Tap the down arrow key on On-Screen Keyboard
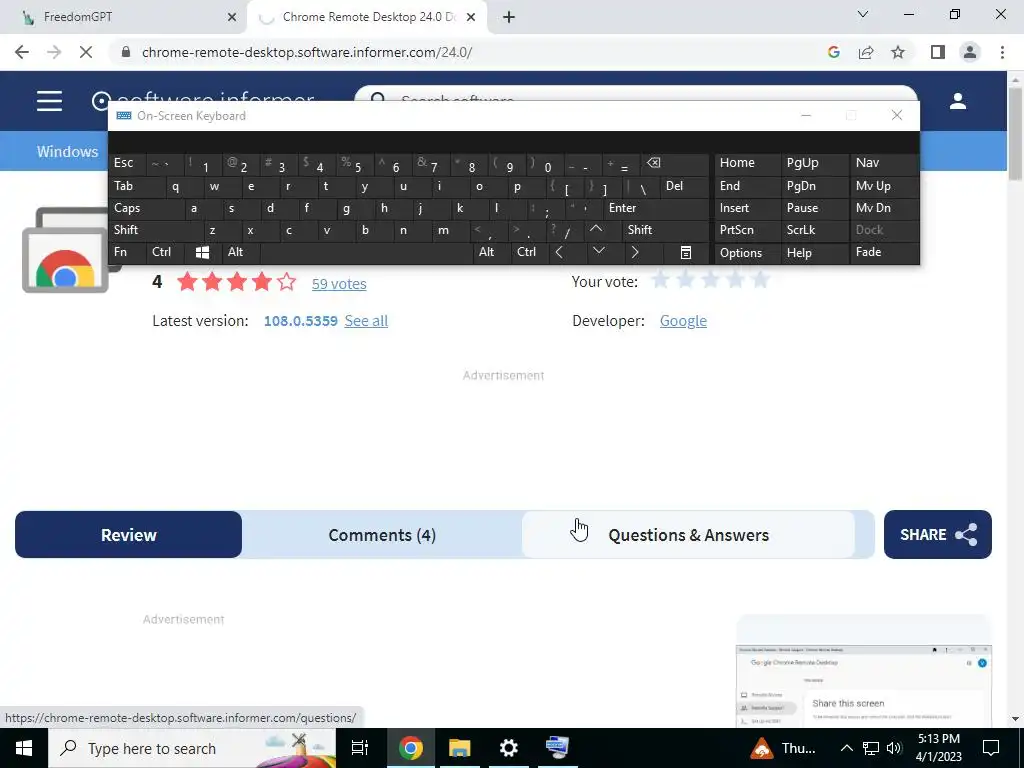This screenshot has width=1024, height=768. [x=599, y=251]
